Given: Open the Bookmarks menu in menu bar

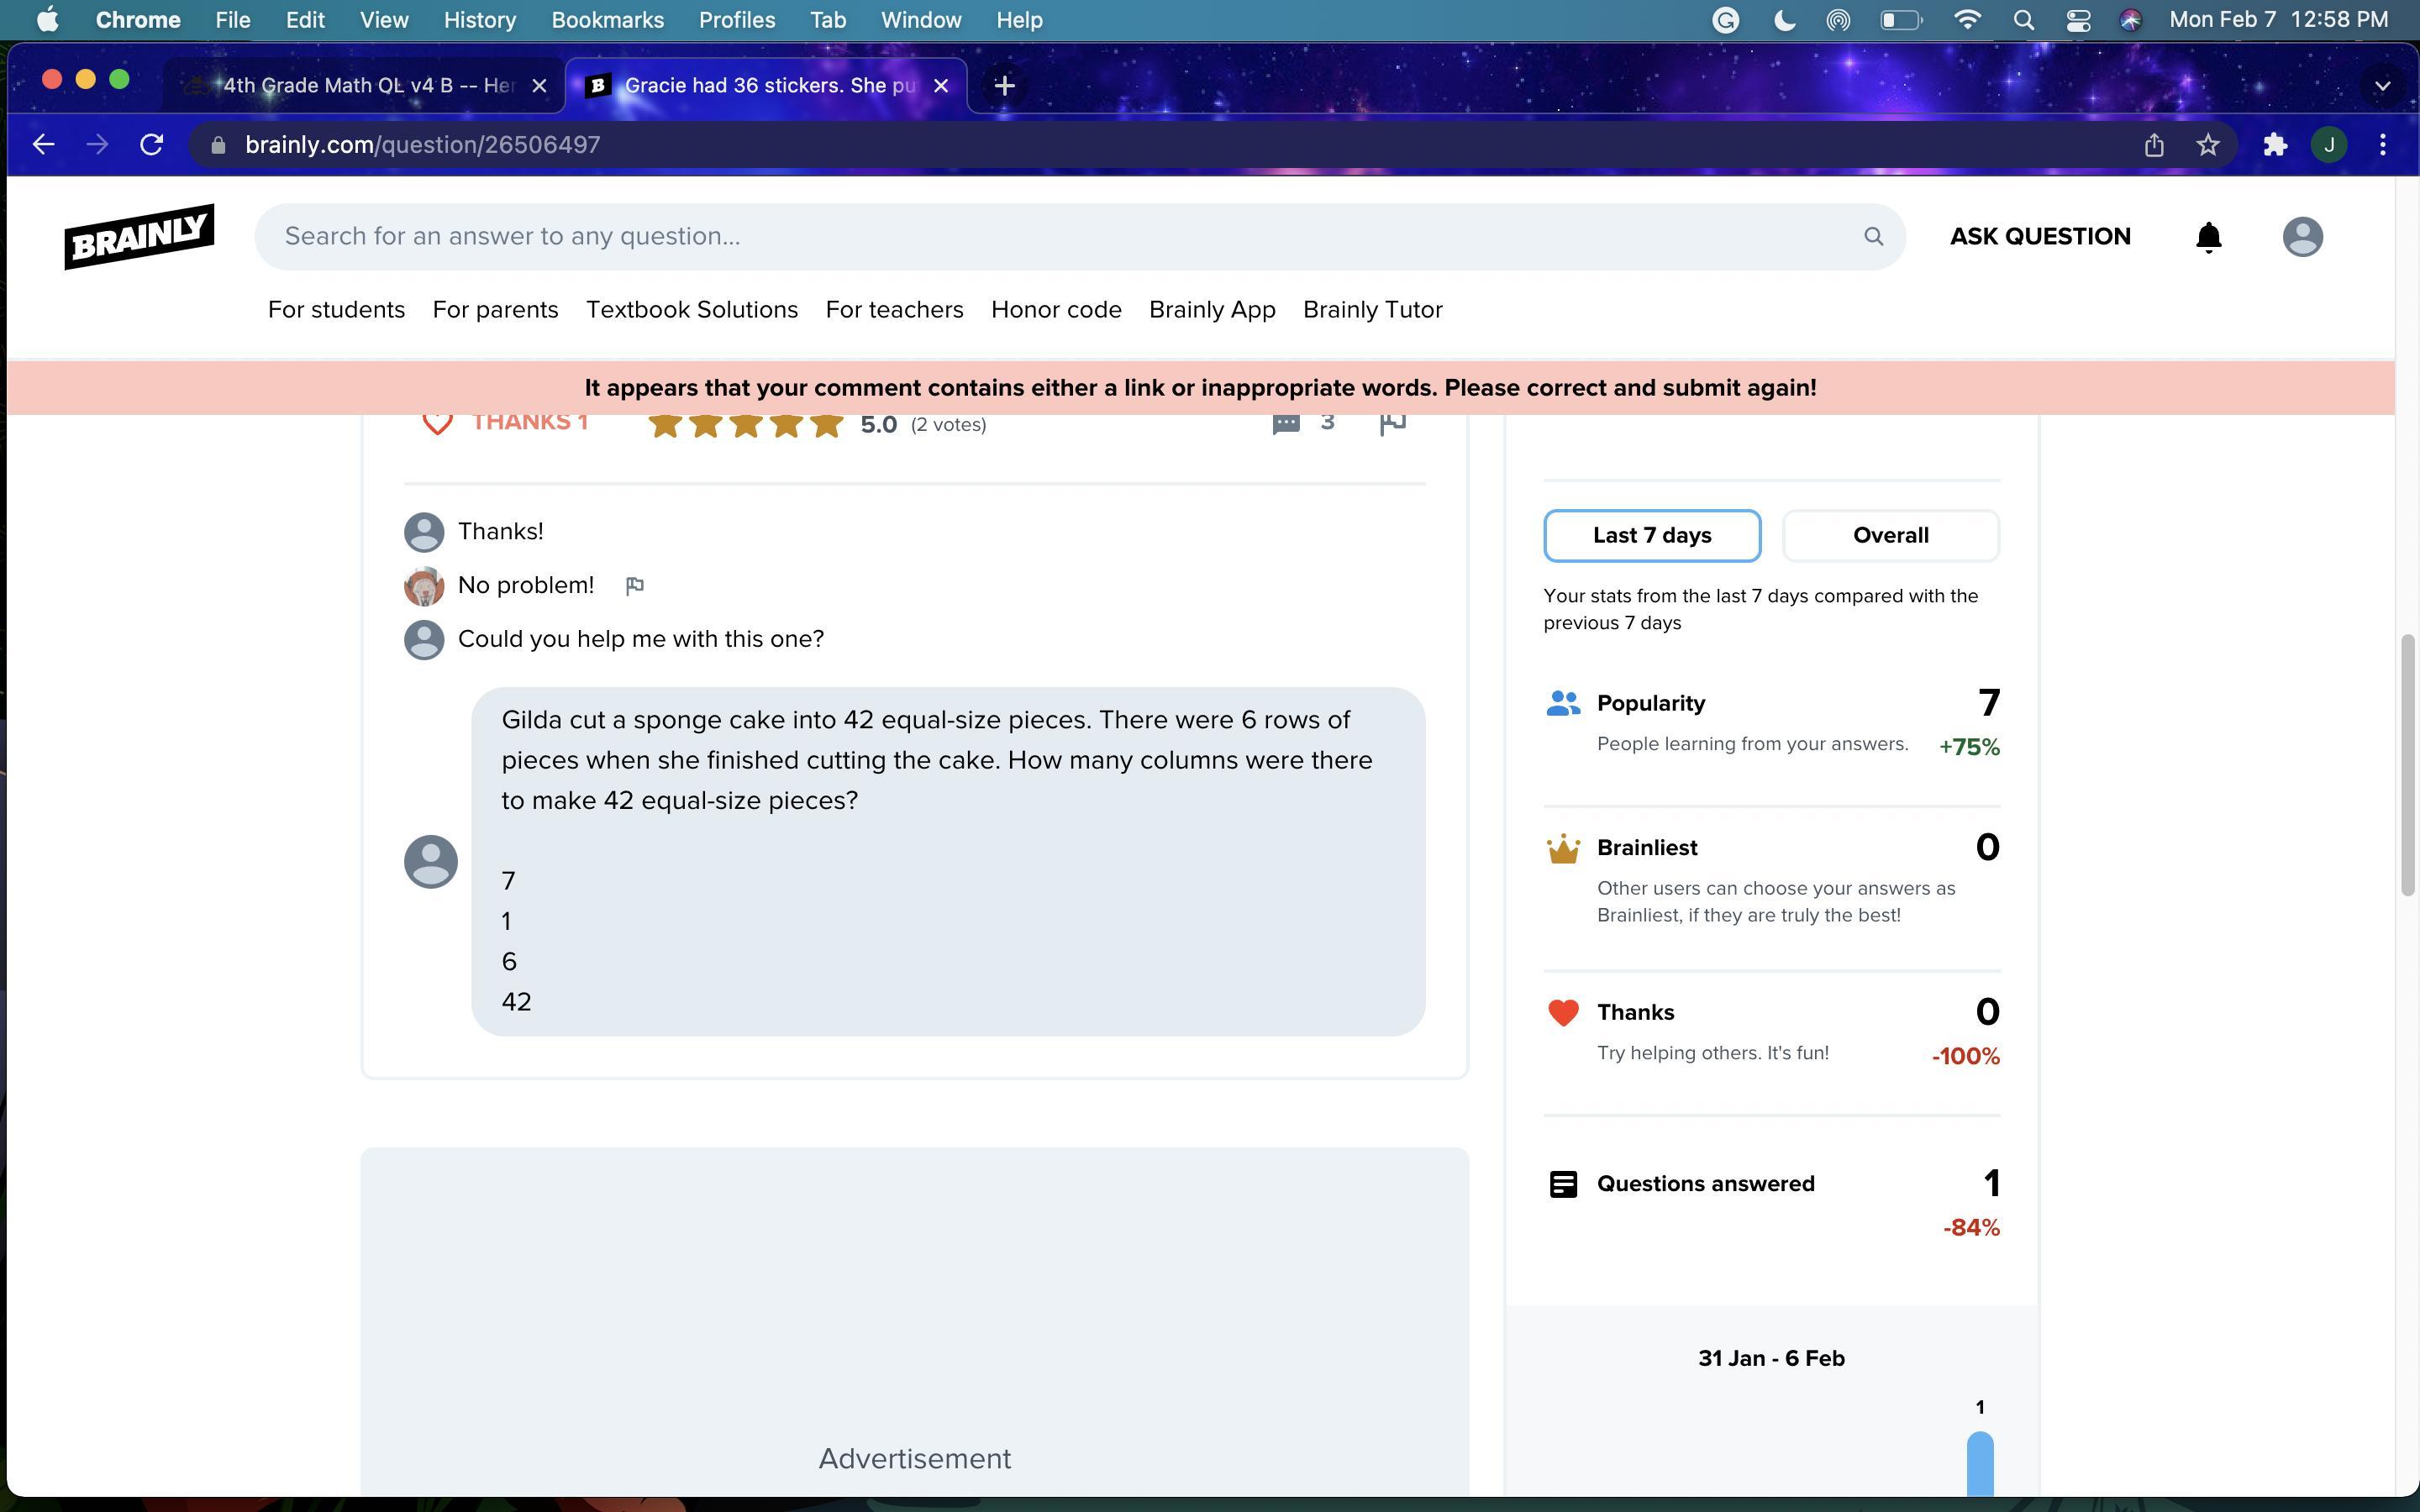Looking at the screenshot, I should (x=607, y=20).
